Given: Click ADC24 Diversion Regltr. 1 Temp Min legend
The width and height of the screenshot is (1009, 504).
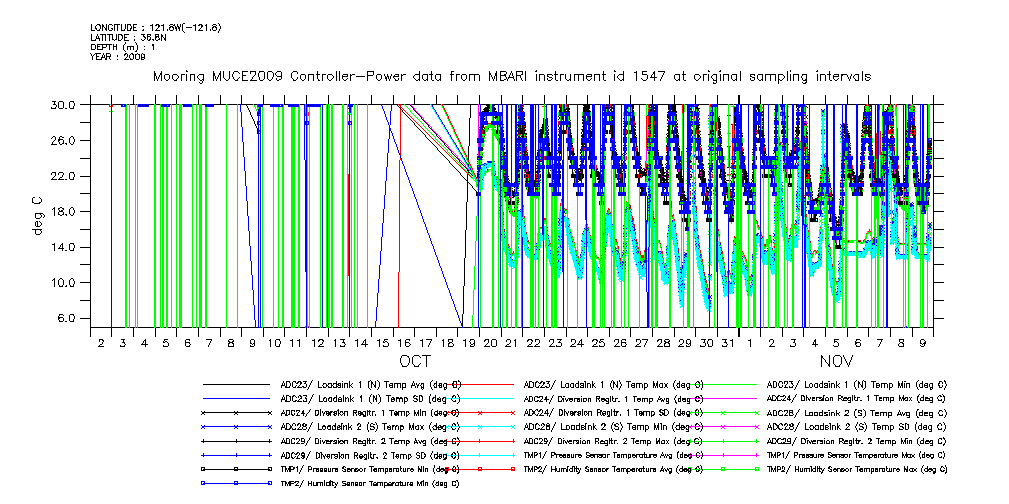Looking at the screenshot, I should click(x=371, y=412).
